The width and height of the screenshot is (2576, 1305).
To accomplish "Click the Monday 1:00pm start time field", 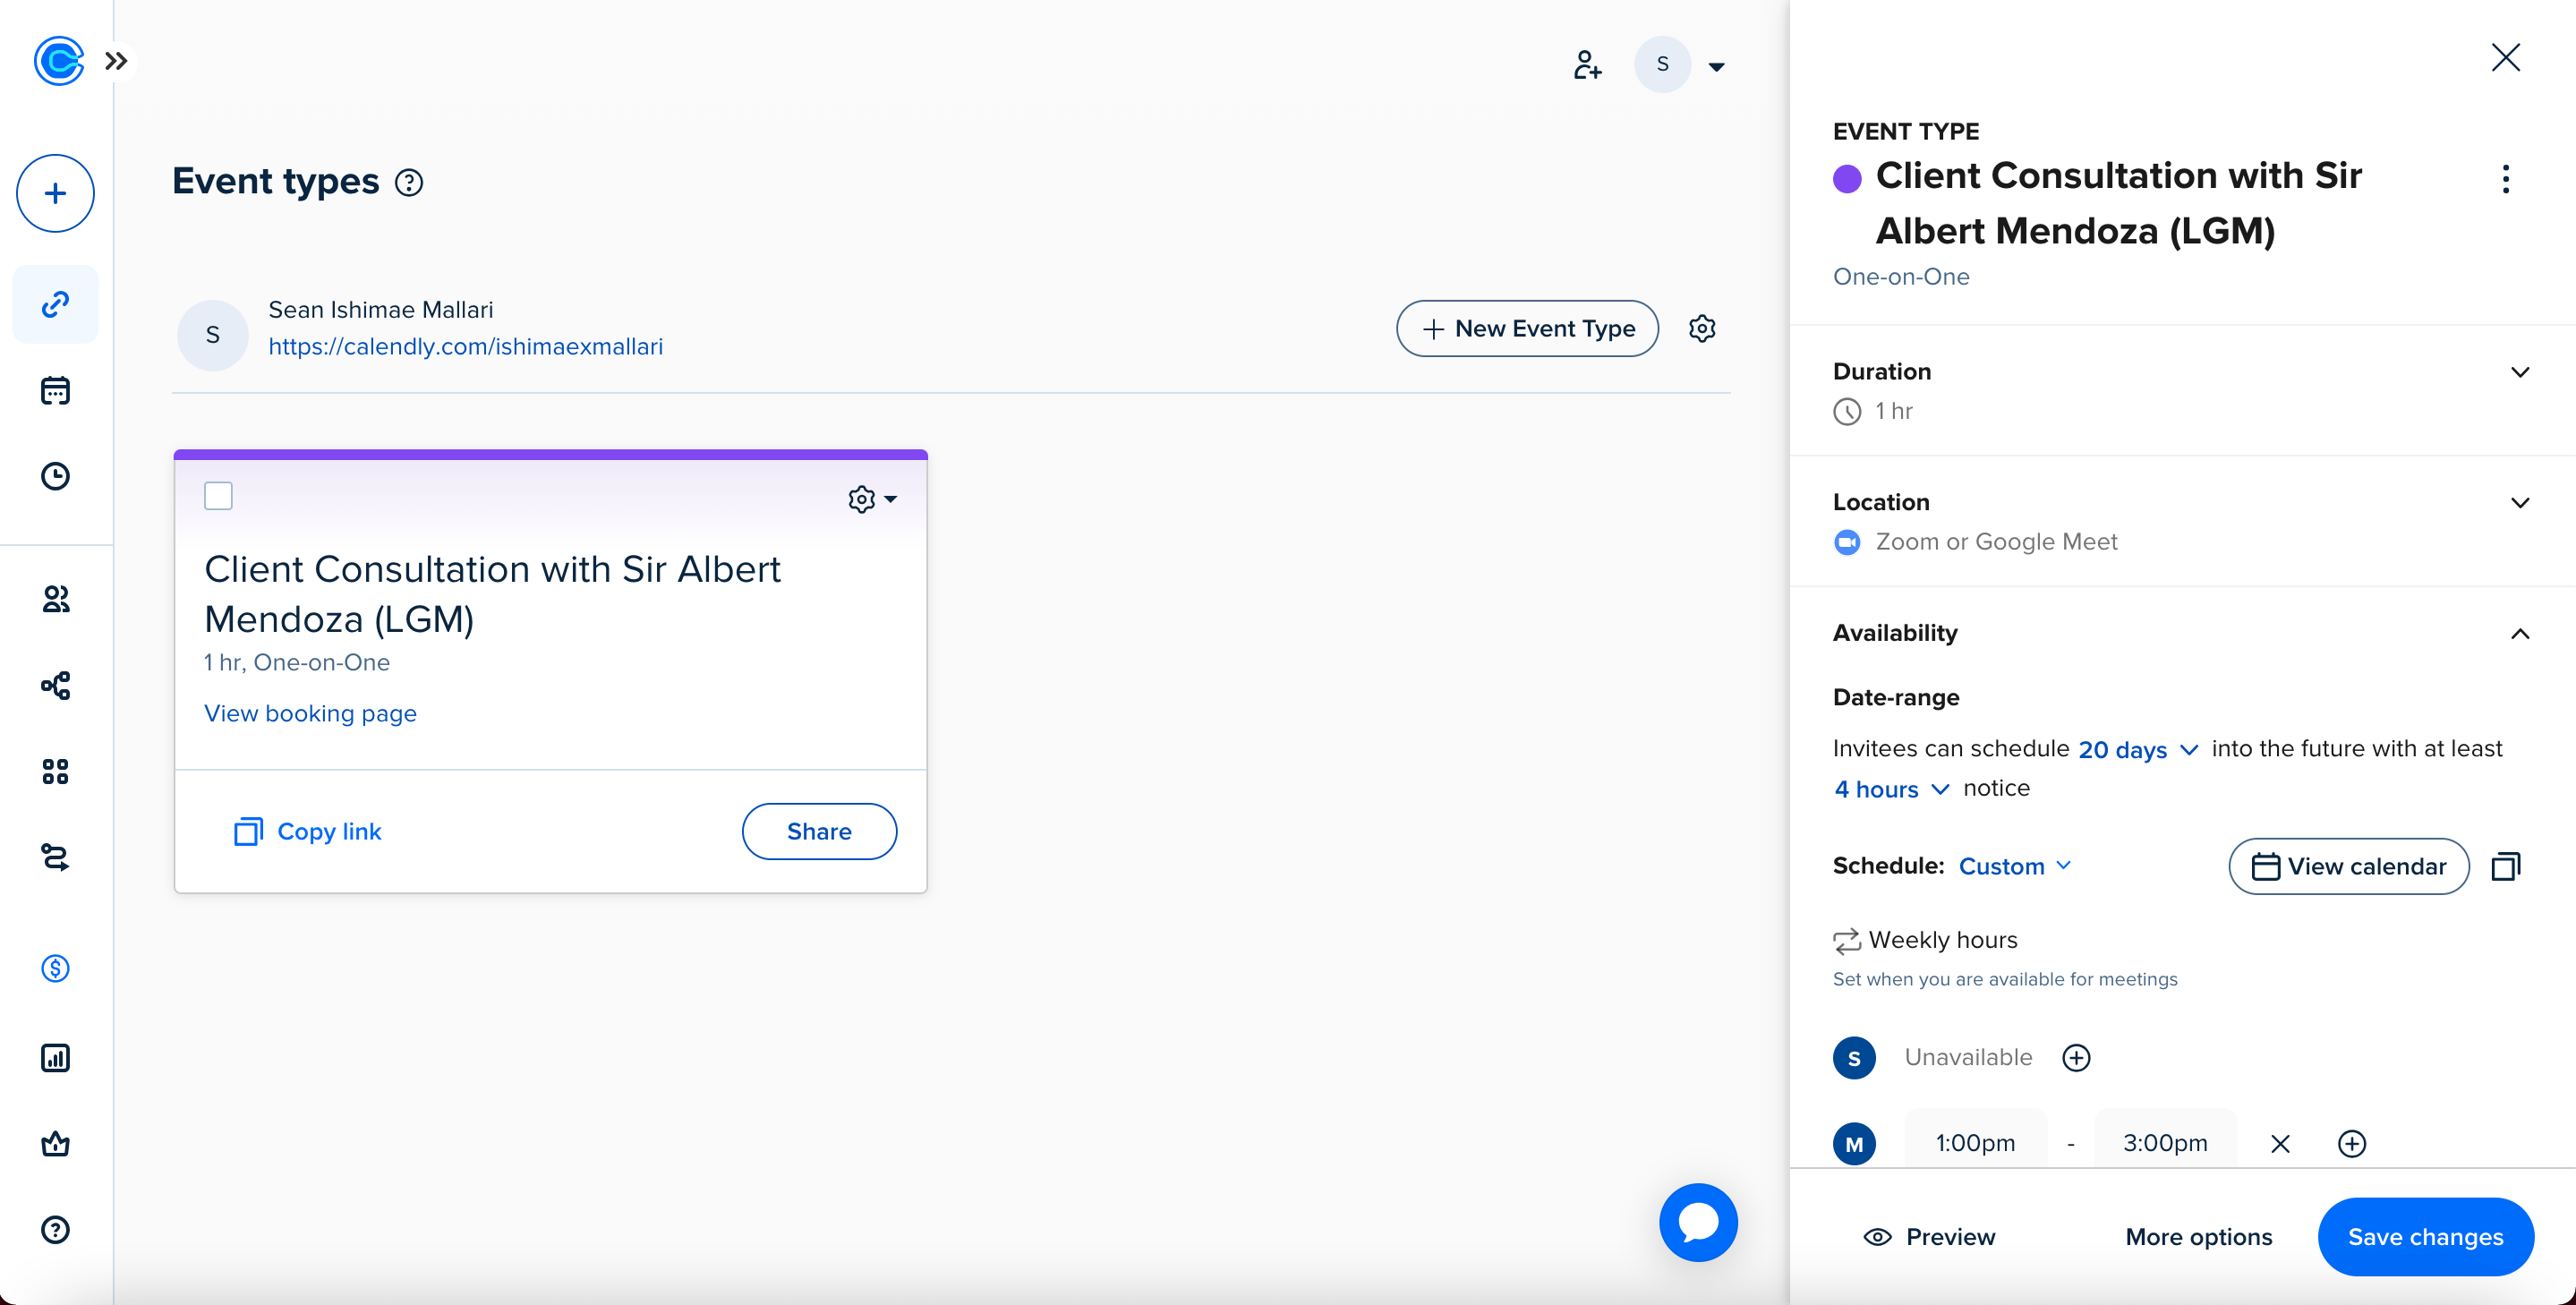I will click(x=1974, y=1143).
